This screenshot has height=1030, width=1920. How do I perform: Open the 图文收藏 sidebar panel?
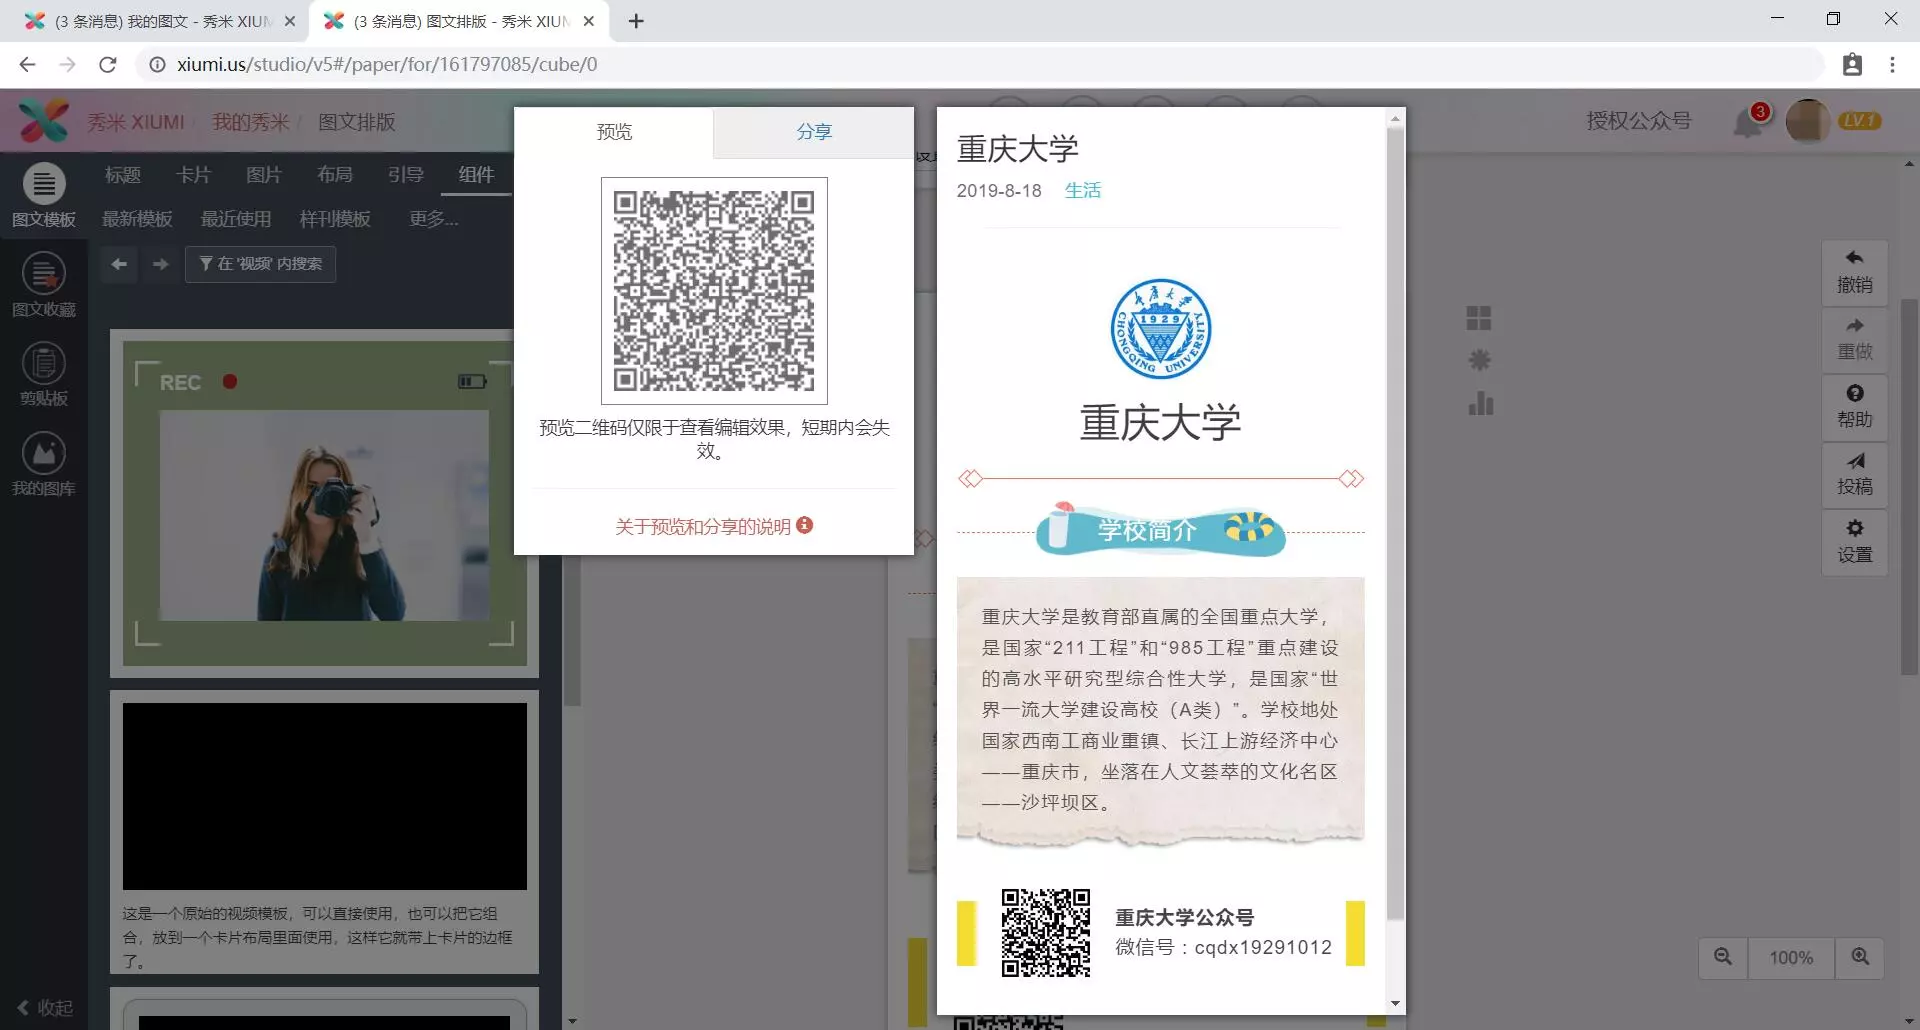(44, 286)
